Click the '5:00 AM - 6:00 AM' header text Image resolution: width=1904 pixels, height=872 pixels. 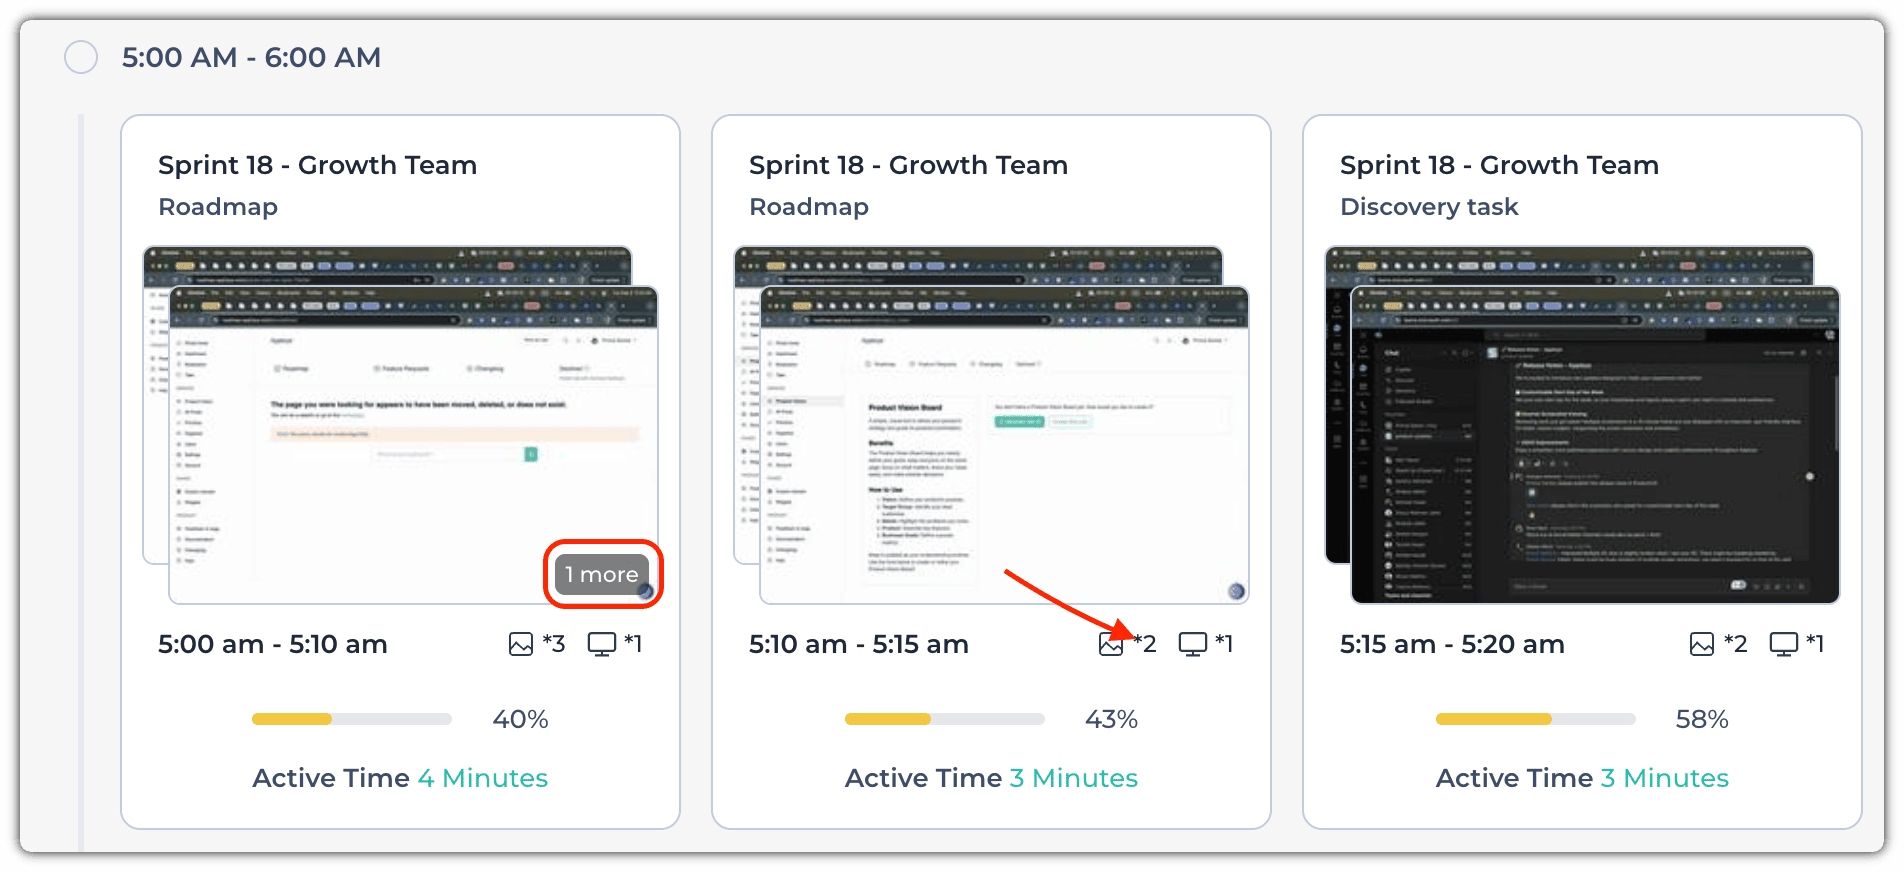click(251, 57)
